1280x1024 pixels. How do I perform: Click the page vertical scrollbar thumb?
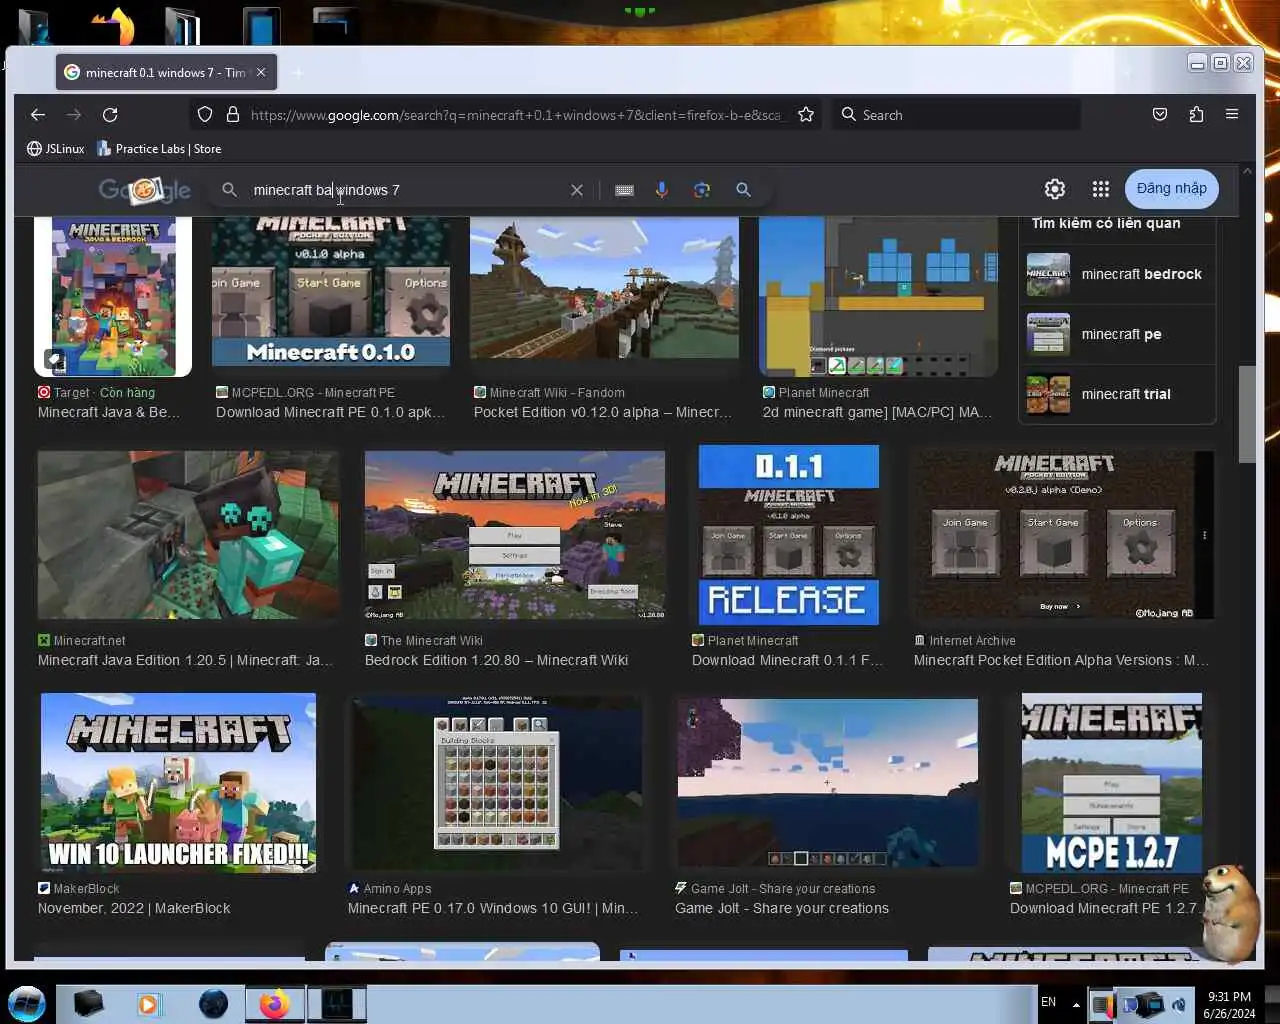(1247, 414)
